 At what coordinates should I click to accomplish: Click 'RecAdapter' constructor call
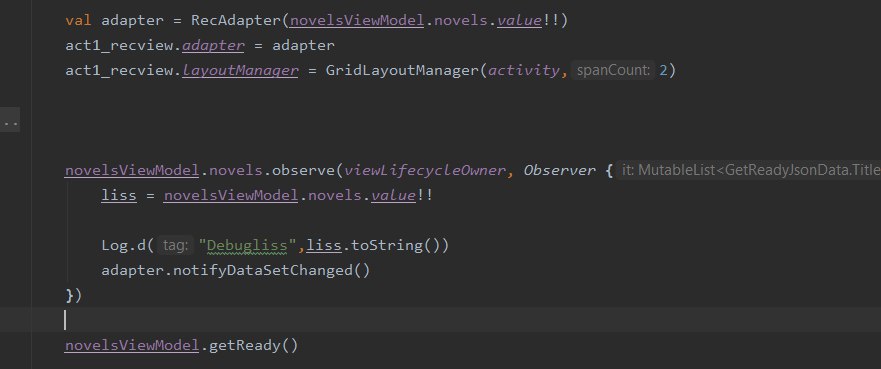click(x=236, y=21)
